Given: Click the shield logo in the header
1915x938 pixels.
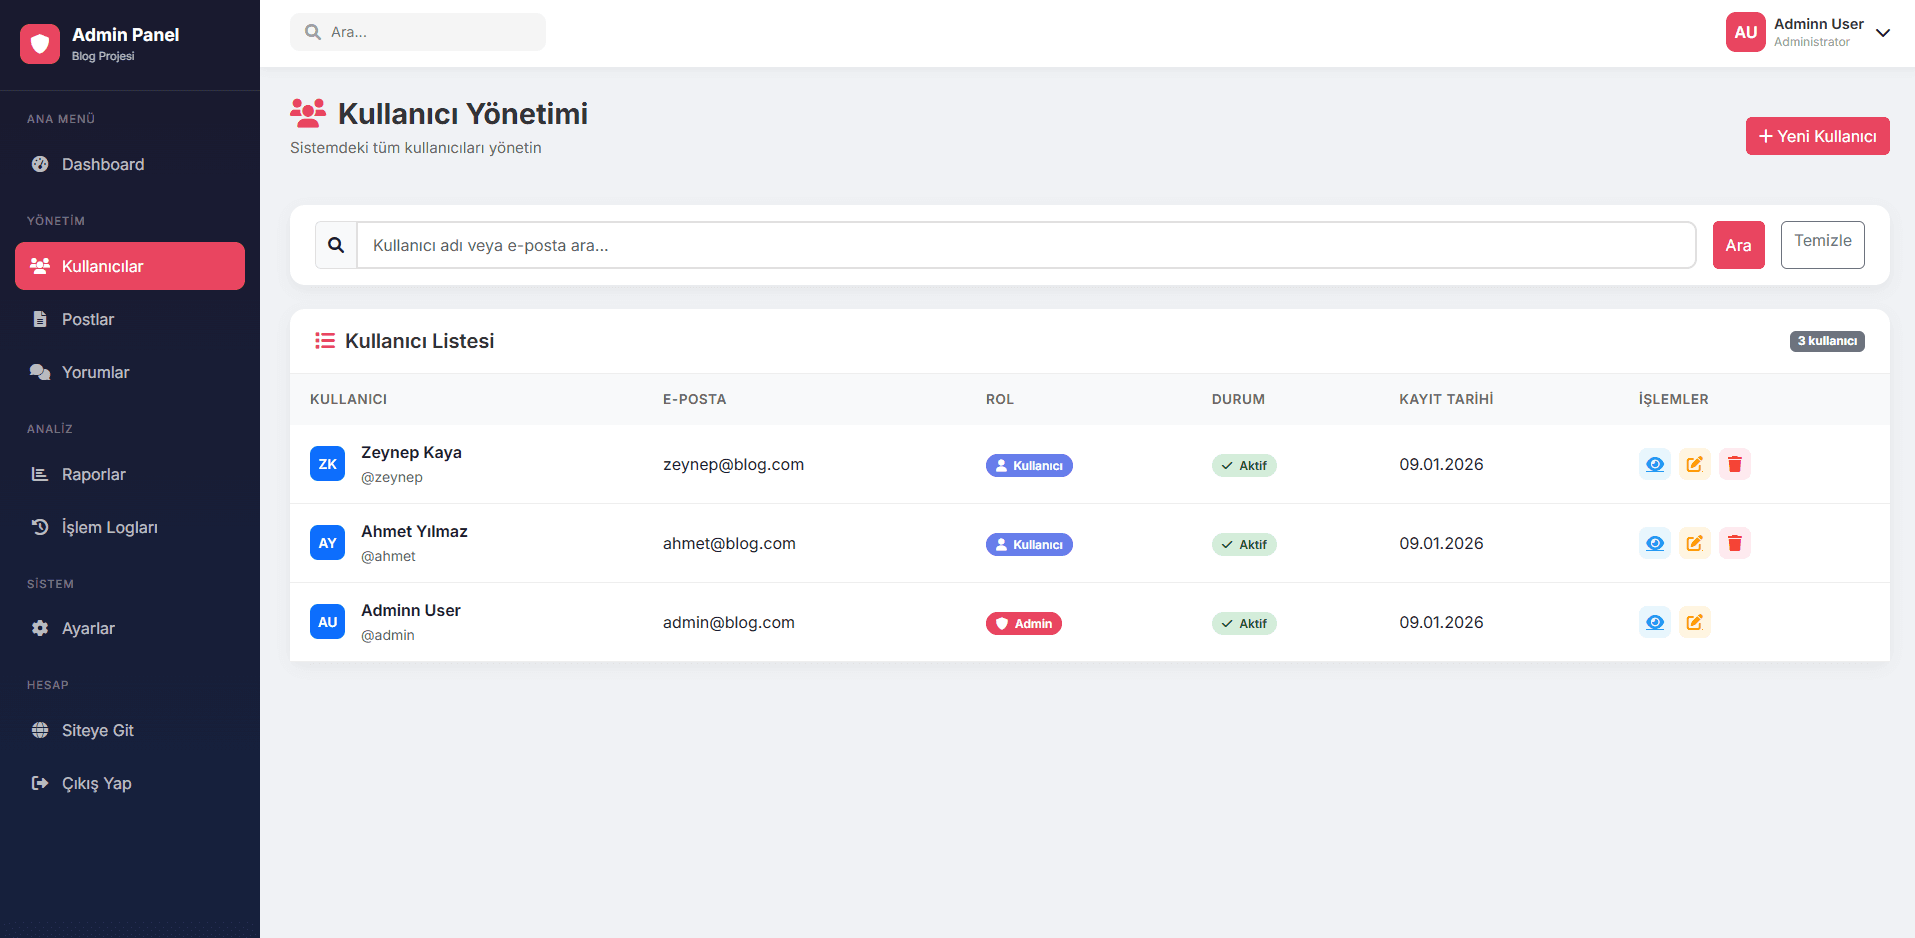Looking at the screenshot, I should click(40, 43).
